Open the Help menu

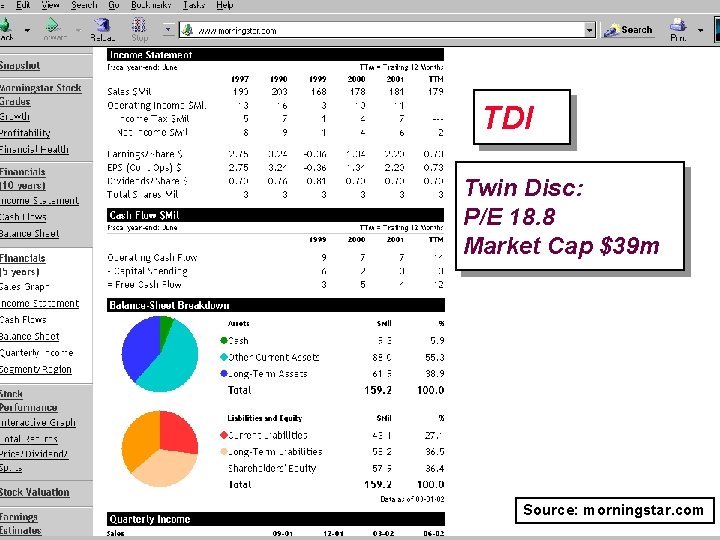point(225,5)
